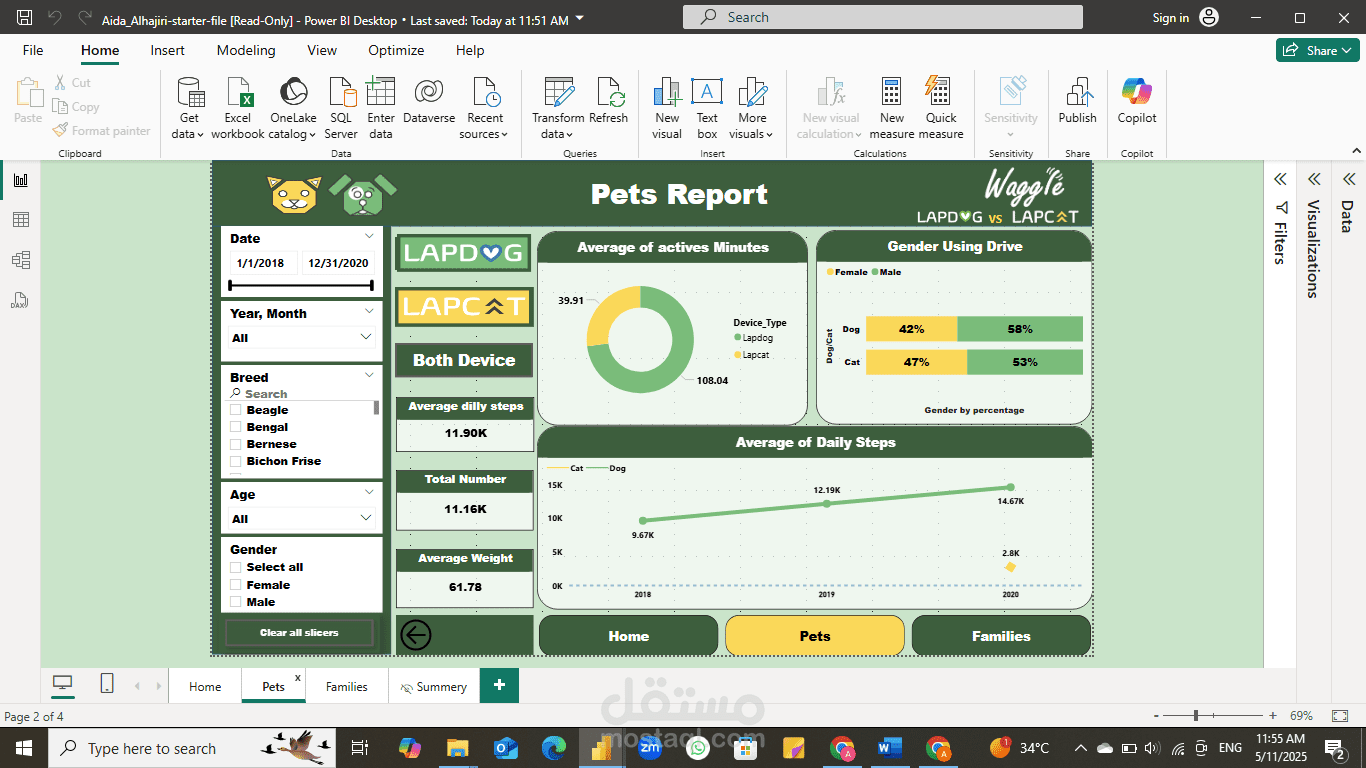Click Clear all slicers button
This screenshot has width=1366, height=768.
pos(299,632)
